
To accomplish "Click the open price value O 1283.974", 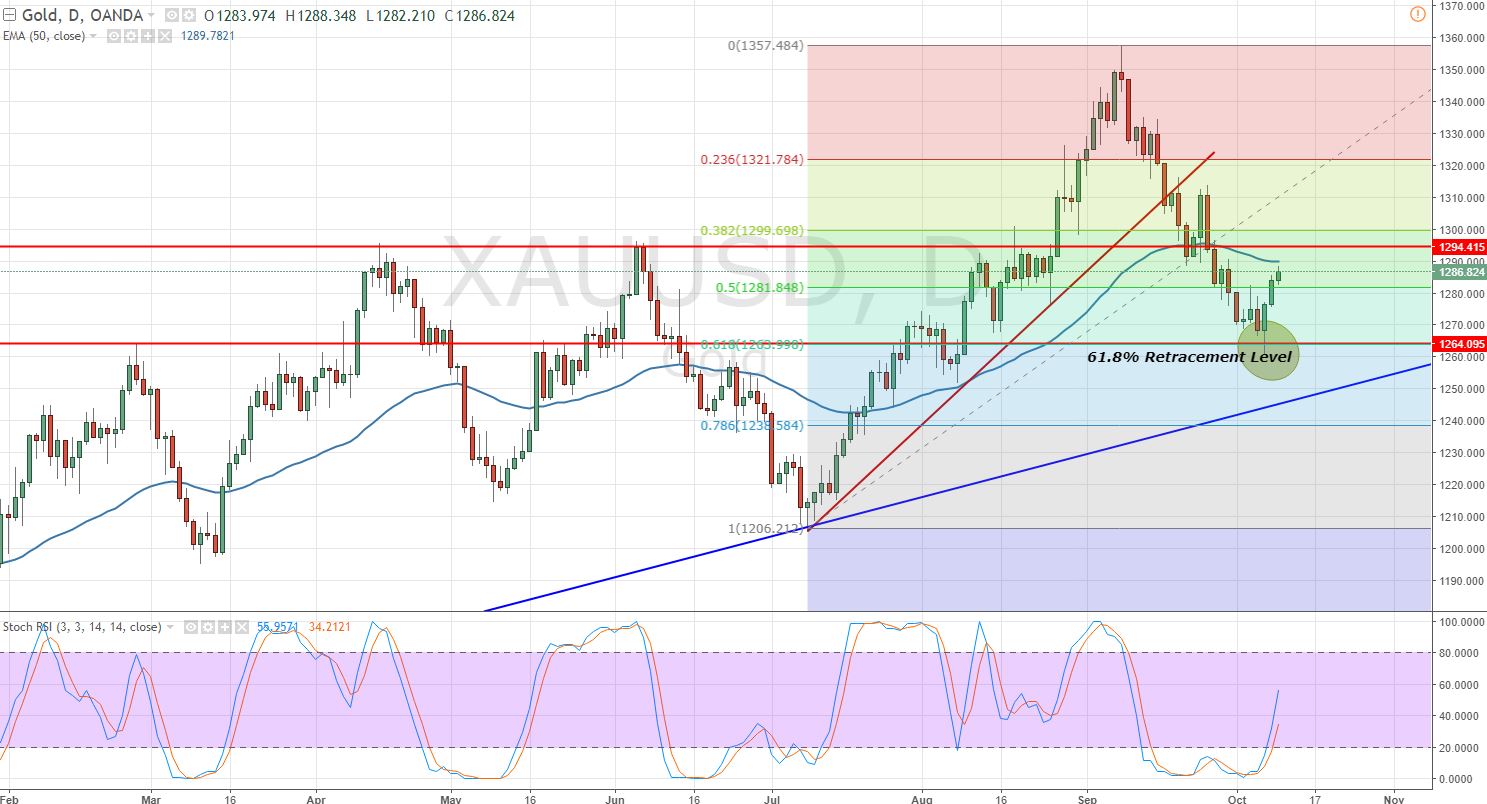I will 239,16.
